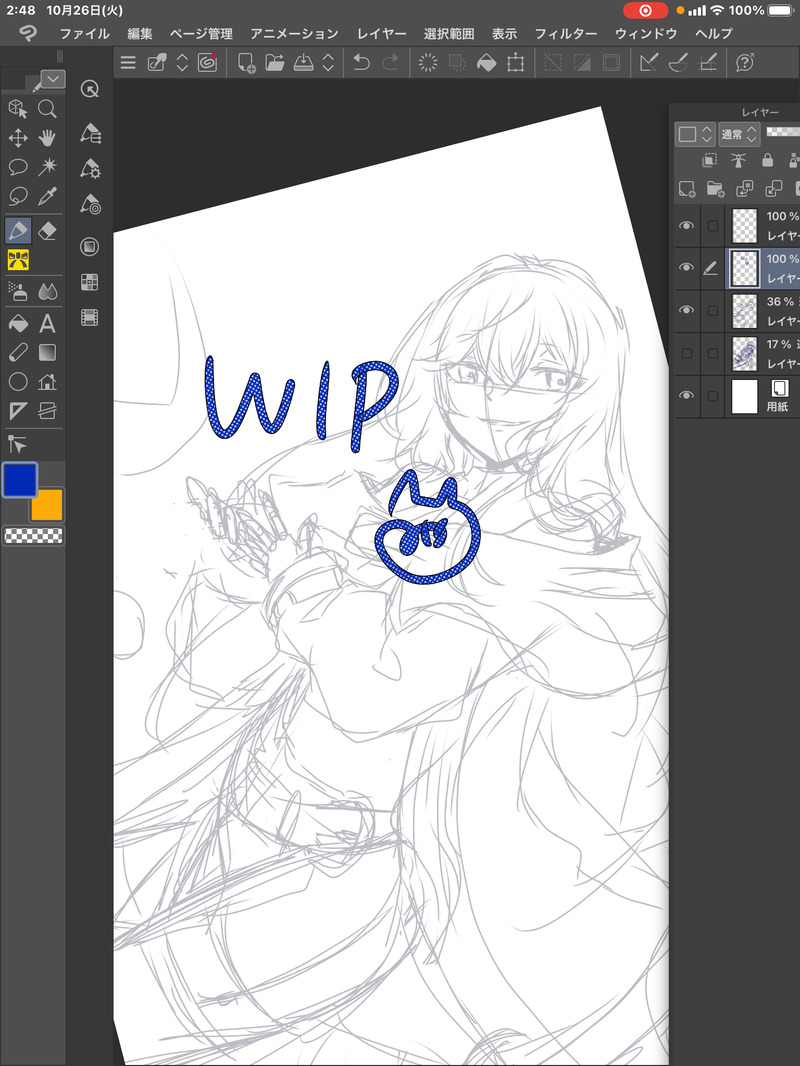Viewport: 800px width, 1066px height.
Task: Open the Animation timeline film icon
Action: (90, 317)
